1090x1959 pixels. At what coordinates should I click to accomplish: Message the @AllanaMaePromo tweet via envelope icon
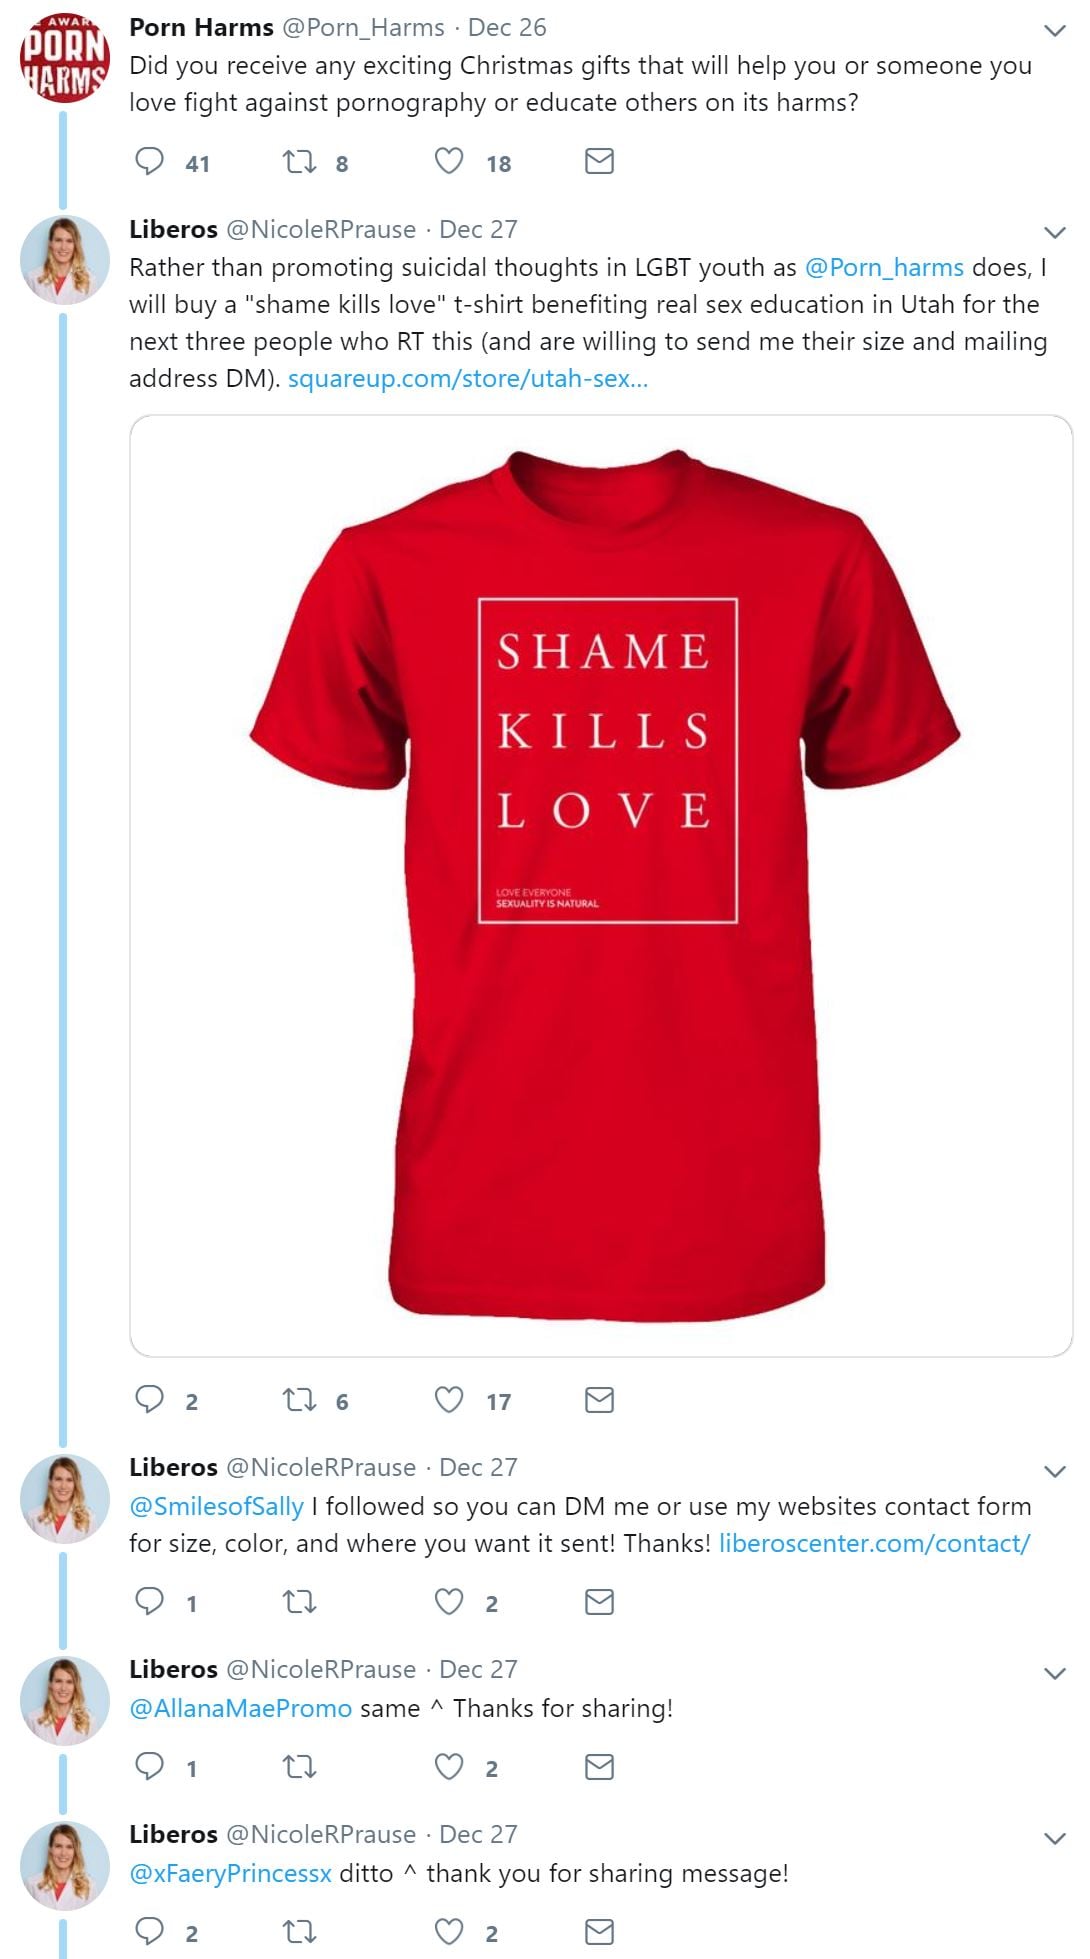(x=599, y=1767)
